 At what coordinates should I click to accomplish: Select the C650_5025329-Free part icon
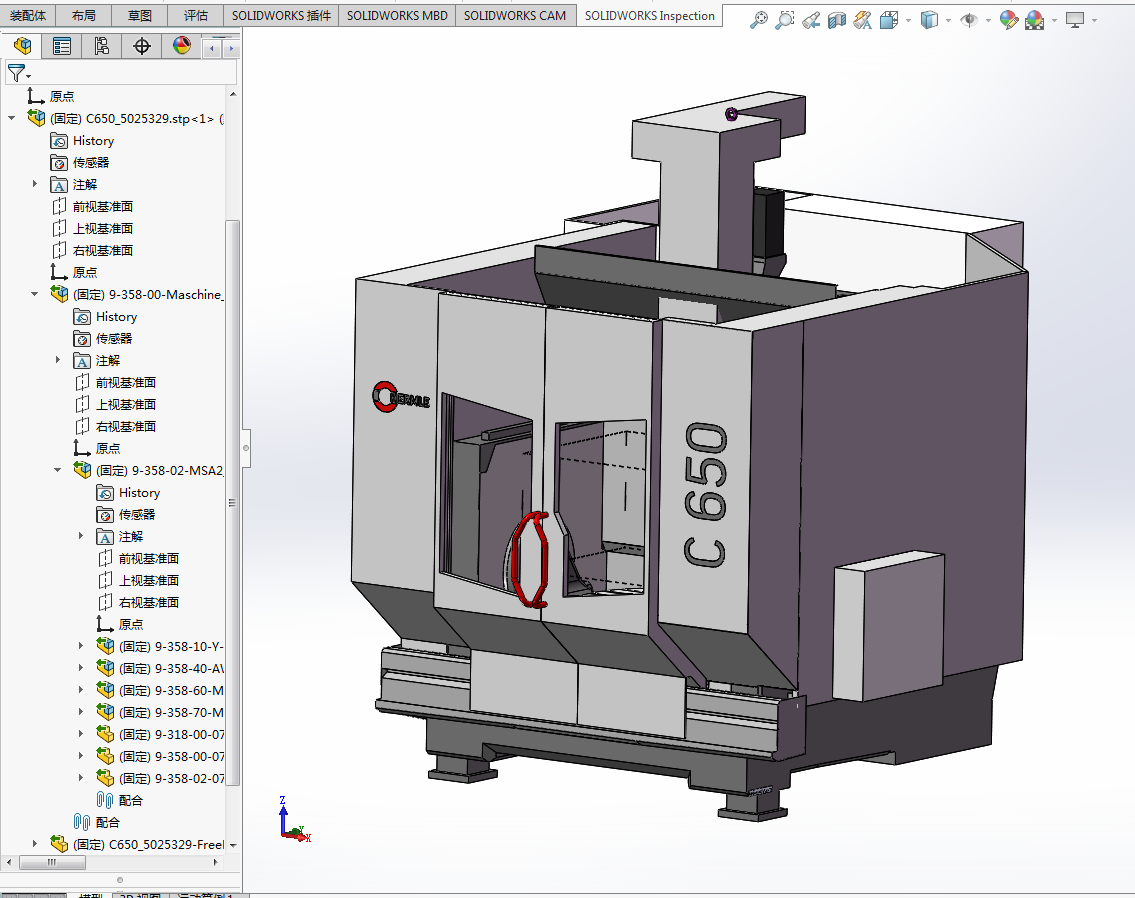click(59, 844)
